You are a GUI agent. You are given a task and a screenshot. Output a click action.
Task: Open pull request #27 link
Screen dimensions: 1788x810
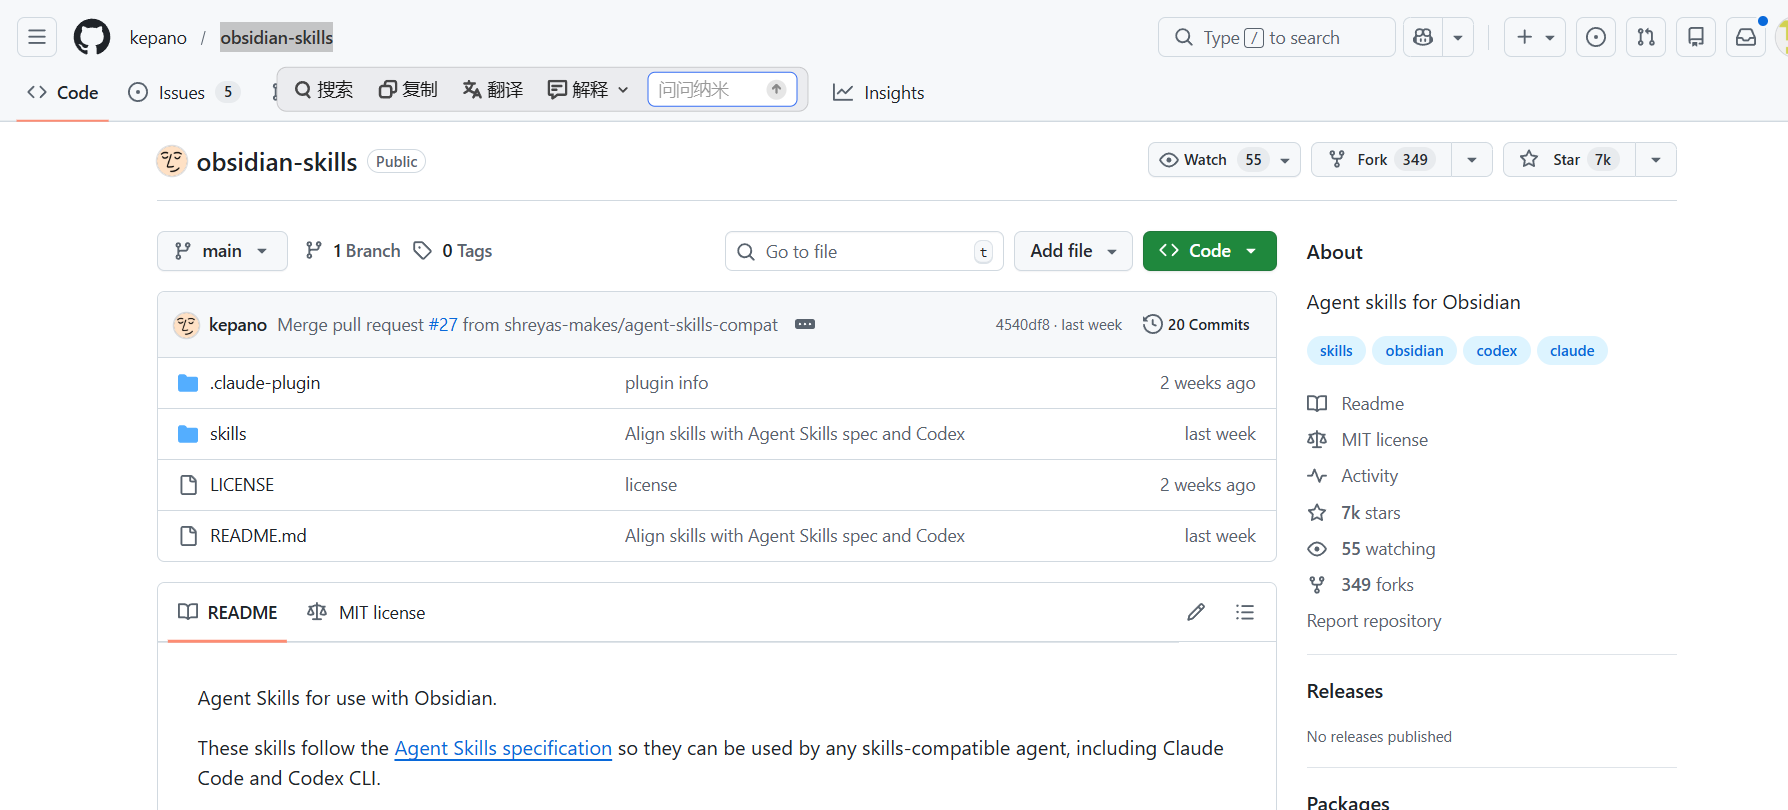443,325
